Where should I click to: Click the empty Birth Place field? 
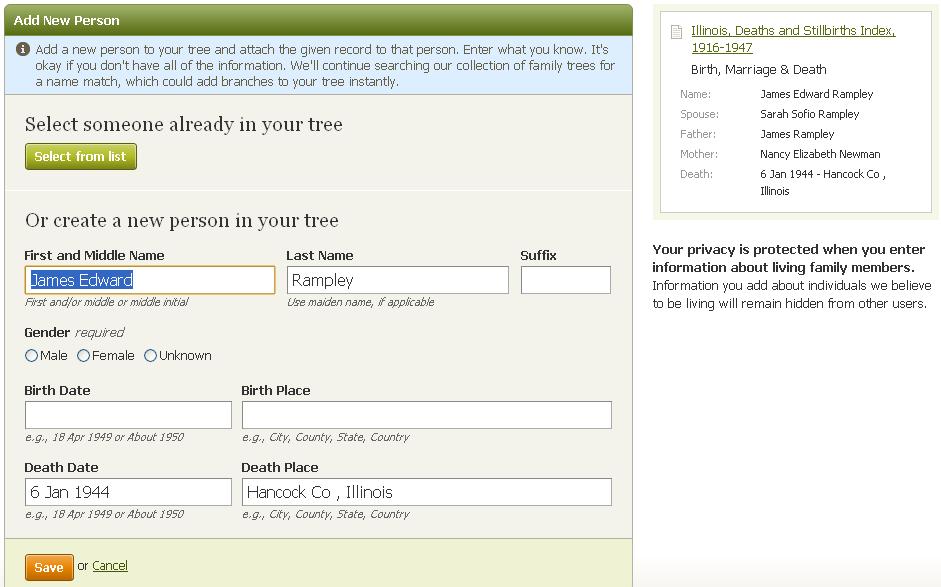pyautogui.click(x=427, y=415)
